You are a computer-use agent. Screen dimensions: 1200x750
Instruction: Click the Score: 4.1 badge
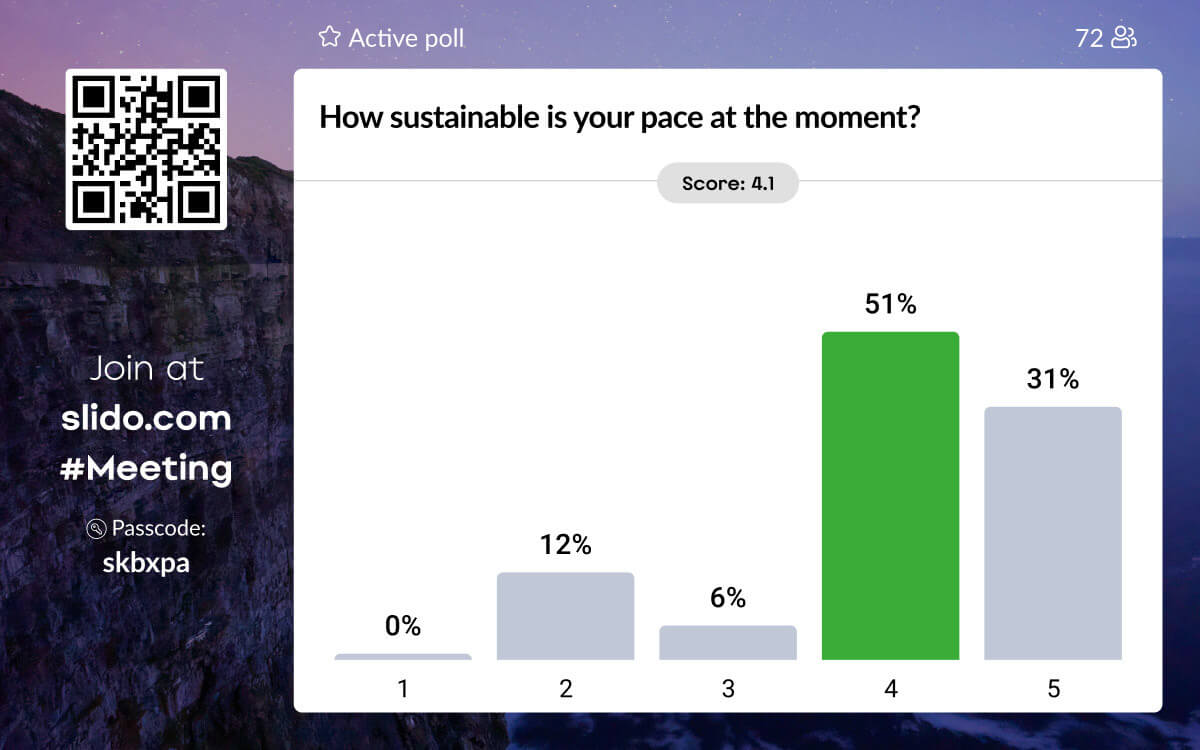[727, 183]
